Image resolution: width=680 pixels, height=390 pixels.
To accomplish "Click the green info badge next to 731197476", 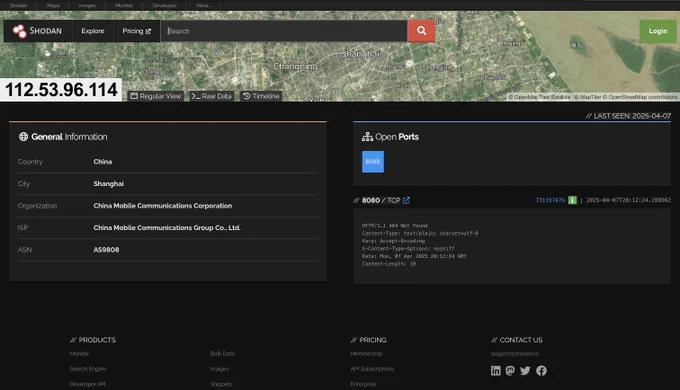I will click(572, 200).
